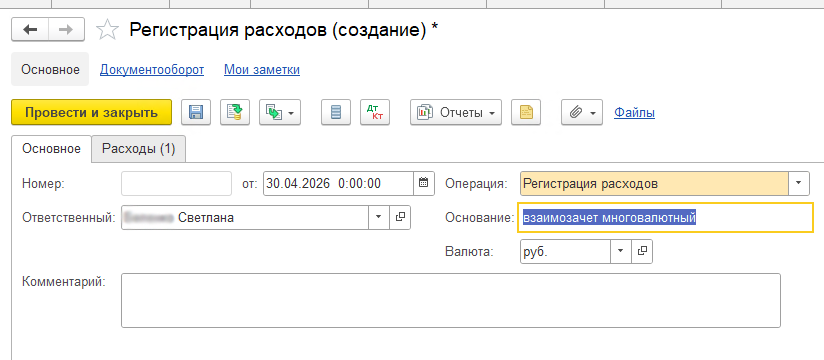Screen dimensions: 824x360
Task: Go back with the left arrow button
Action: (x=30, y=30)
